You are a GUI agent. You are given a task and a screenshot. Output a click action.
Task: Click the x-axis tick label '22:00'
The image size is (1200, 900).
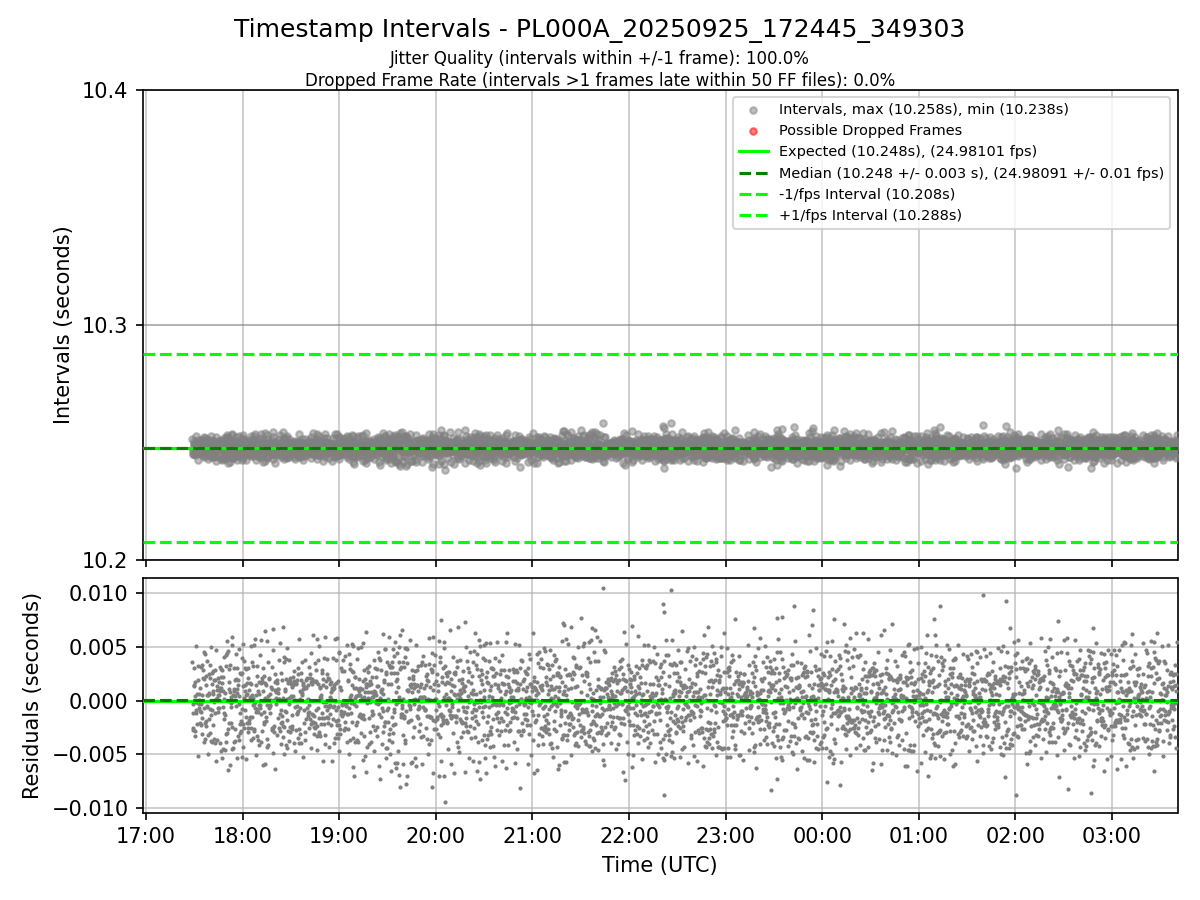pyautogui.click(x=629, y=835)
